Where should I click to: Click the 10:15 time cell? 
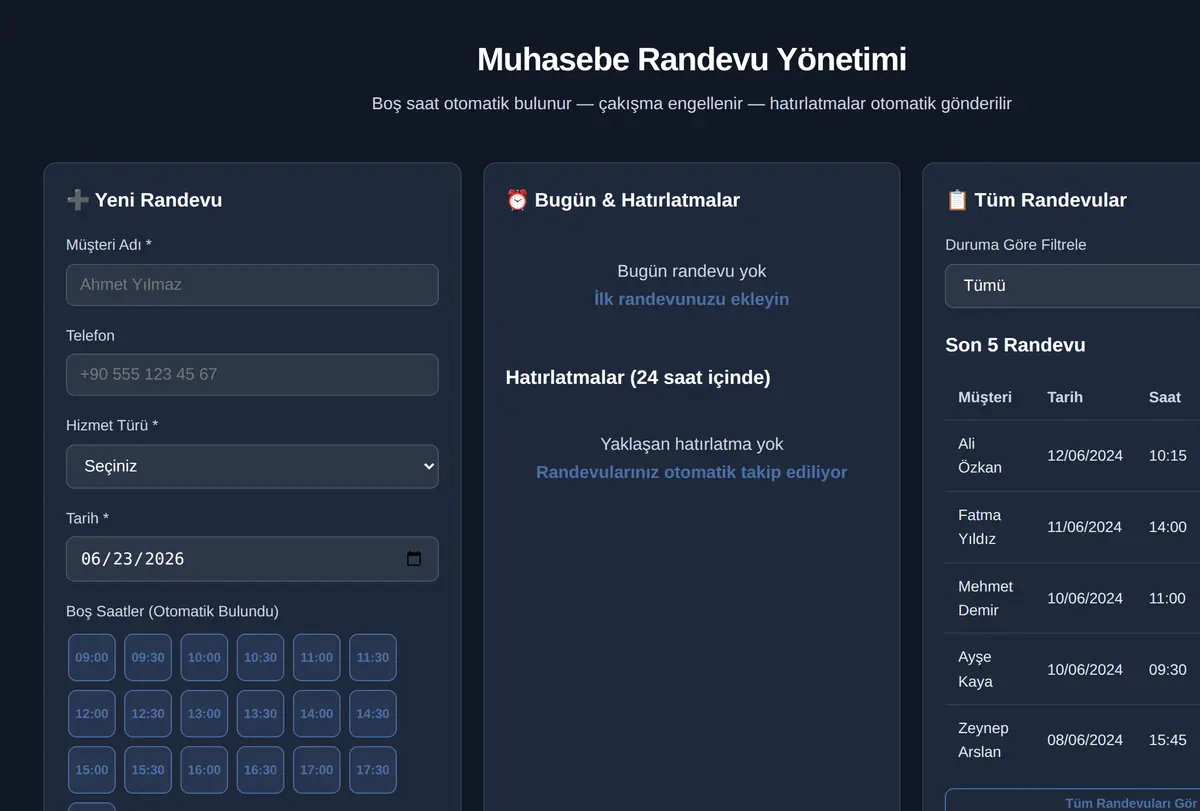[1168, 455]
